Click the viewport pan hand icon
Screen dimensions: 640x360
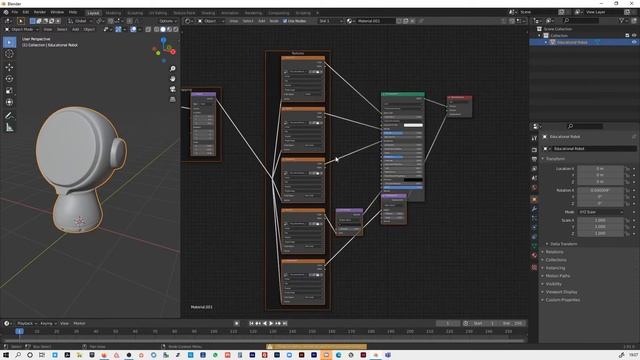pyautogui.click(x=173, y=79)
